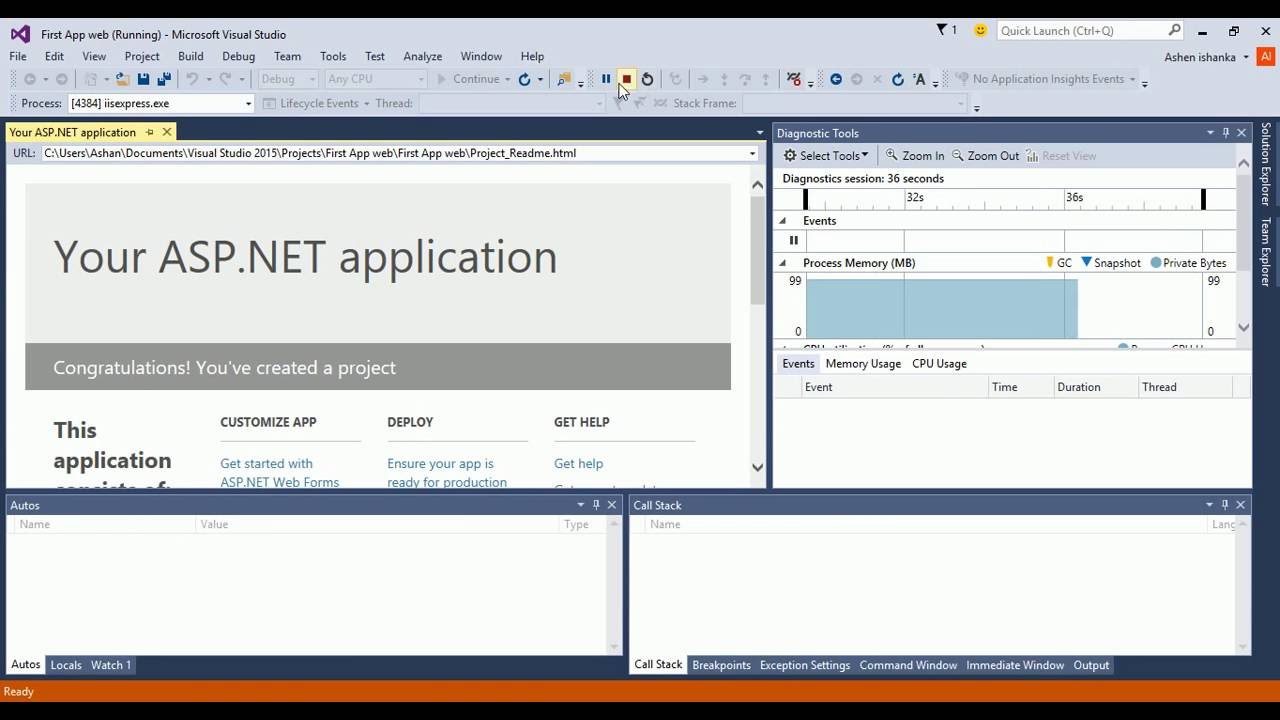The image size is (1280, 720).
Task: Open the Solution Explorer side tab
Action: (1266, 164)
